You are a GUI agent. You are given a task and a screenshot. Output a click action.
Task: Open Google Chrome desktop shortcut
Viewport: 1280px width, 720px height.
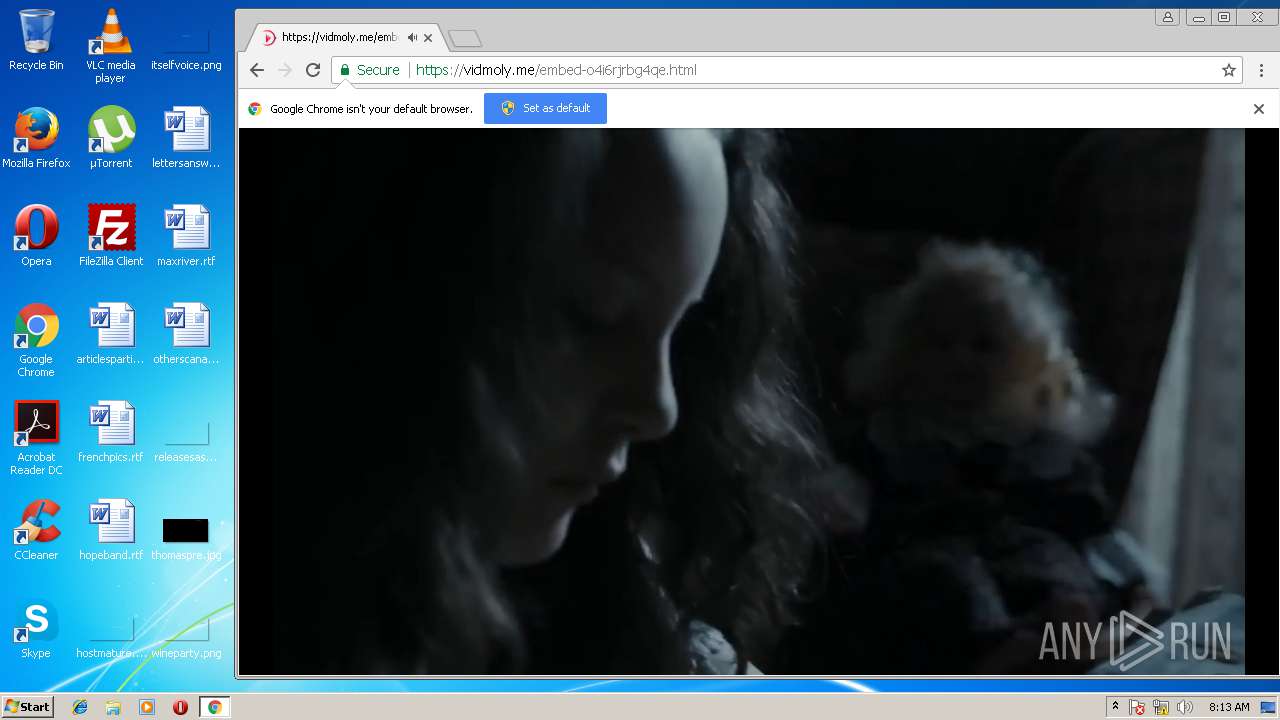pos(36,340)
